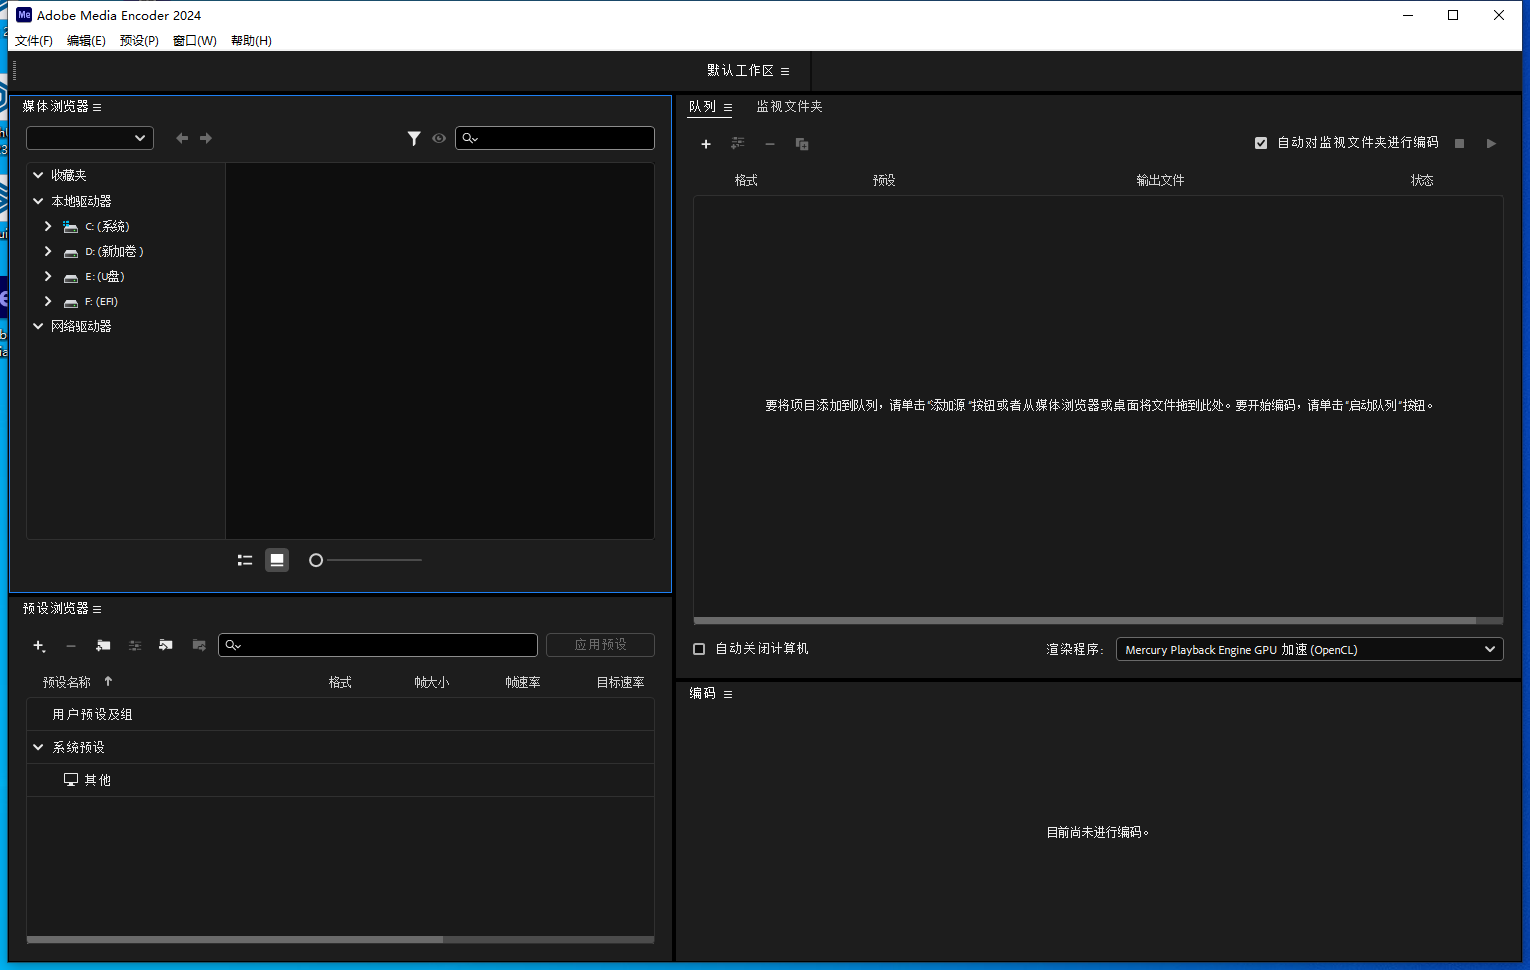Adjust the thumbnail zoom slider handle
The height and width of the screenshot is (970, 1530).
(x=316, y=560)
